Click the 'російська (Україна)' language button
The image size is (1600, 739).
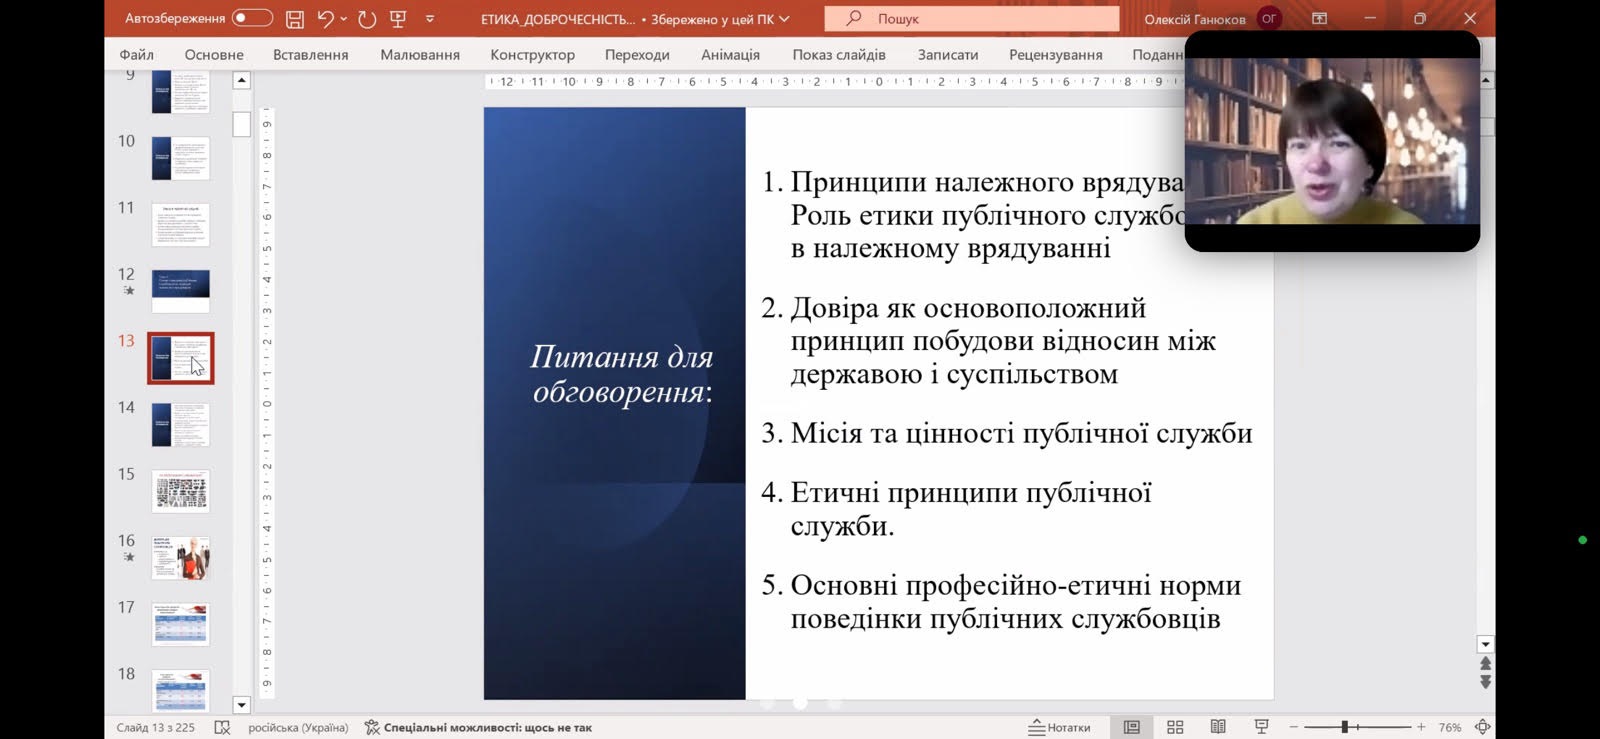(298, 728)
